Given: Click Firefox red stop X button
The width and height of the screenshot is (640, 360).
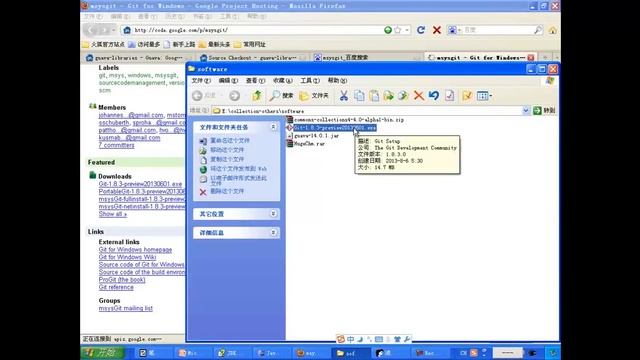Looking at the screenshot, I should [x=437, y=30].
